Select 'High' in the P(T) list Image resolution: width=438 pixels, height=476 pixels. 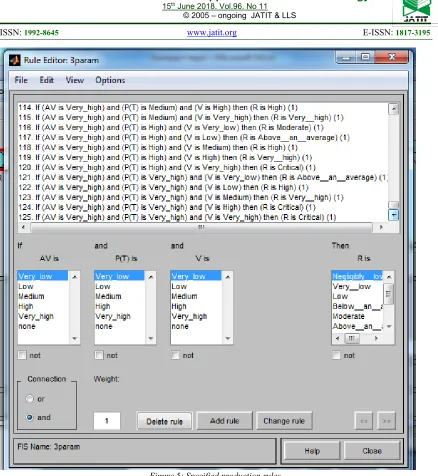(x=119, y=306)
